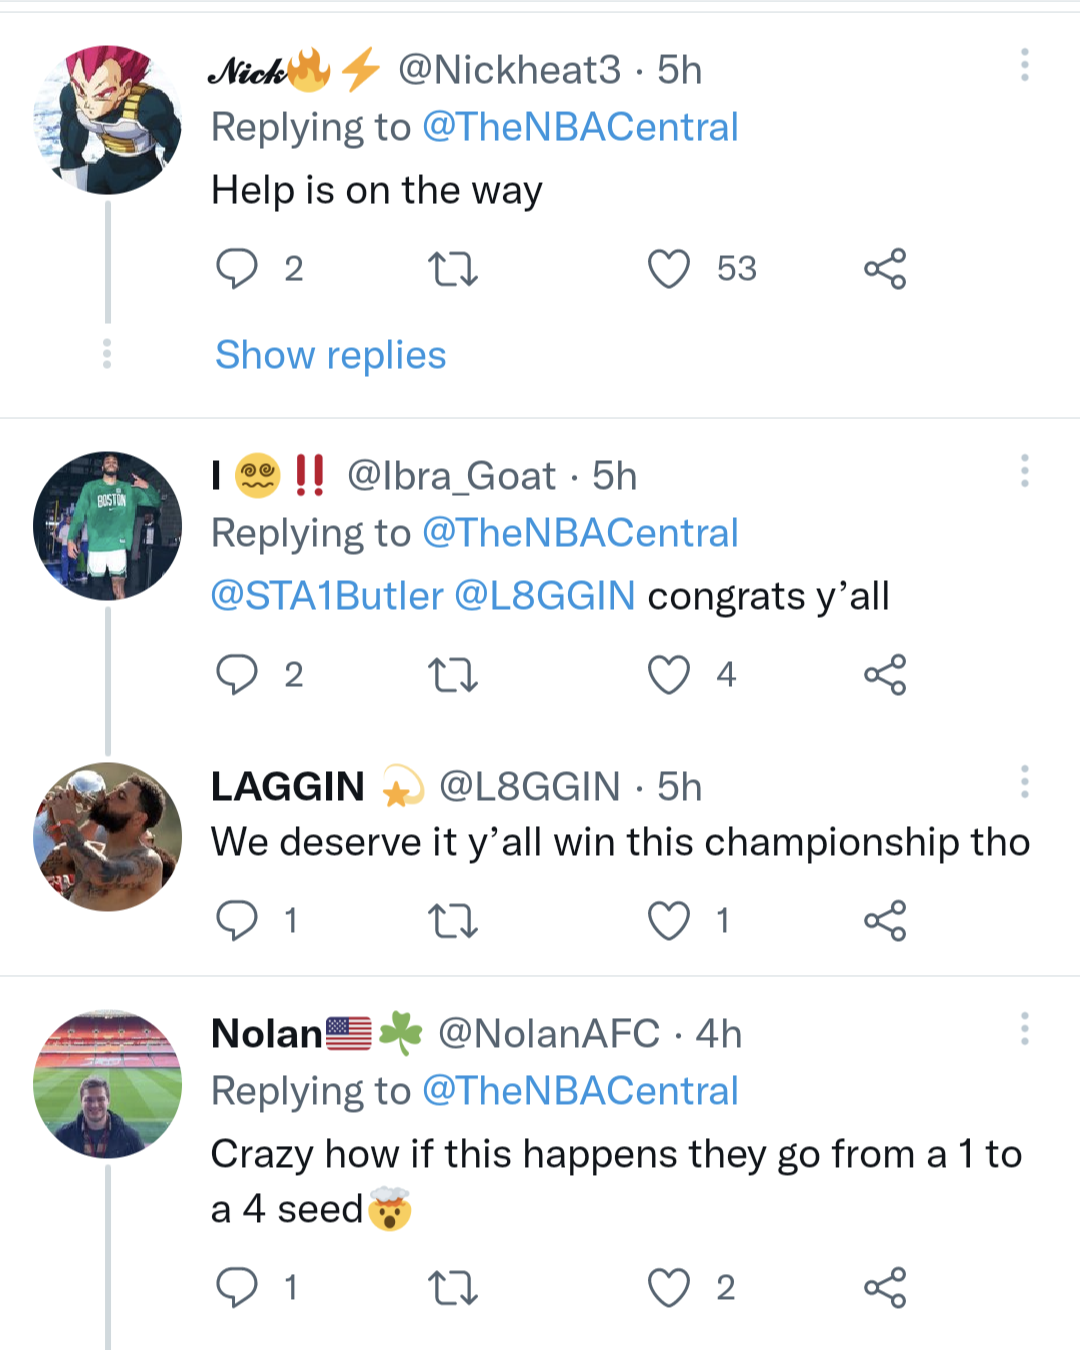Screen dimensions: 1080x1350
Task: Reply to NolanAFC's seed tweet
Action: (237, 1287)
